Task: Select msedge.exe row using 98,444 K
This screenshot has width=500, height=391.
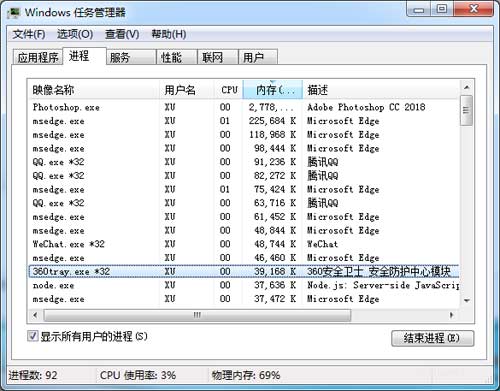Action: pyautogui.click(x=244, y=148)
